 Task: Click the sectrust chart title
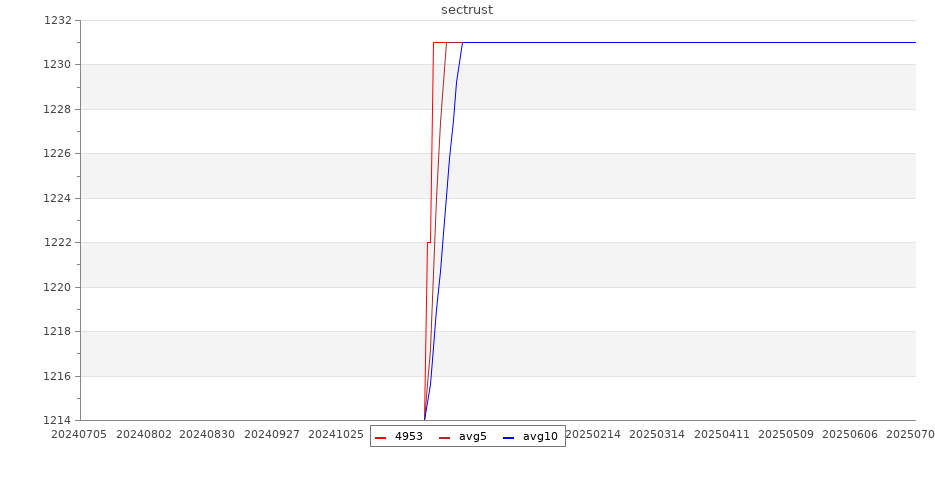point(467,10)
